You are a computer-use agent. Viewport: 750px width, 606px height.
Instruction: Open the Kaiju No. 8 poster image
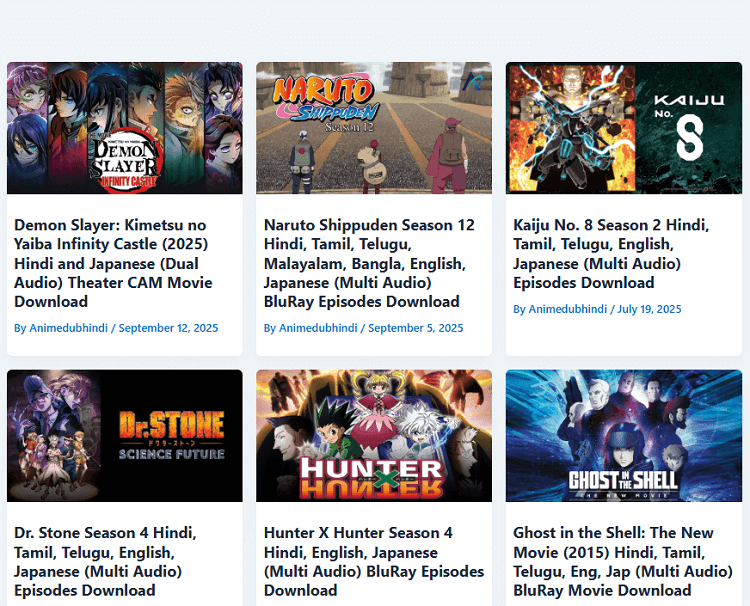click(624, 128)
